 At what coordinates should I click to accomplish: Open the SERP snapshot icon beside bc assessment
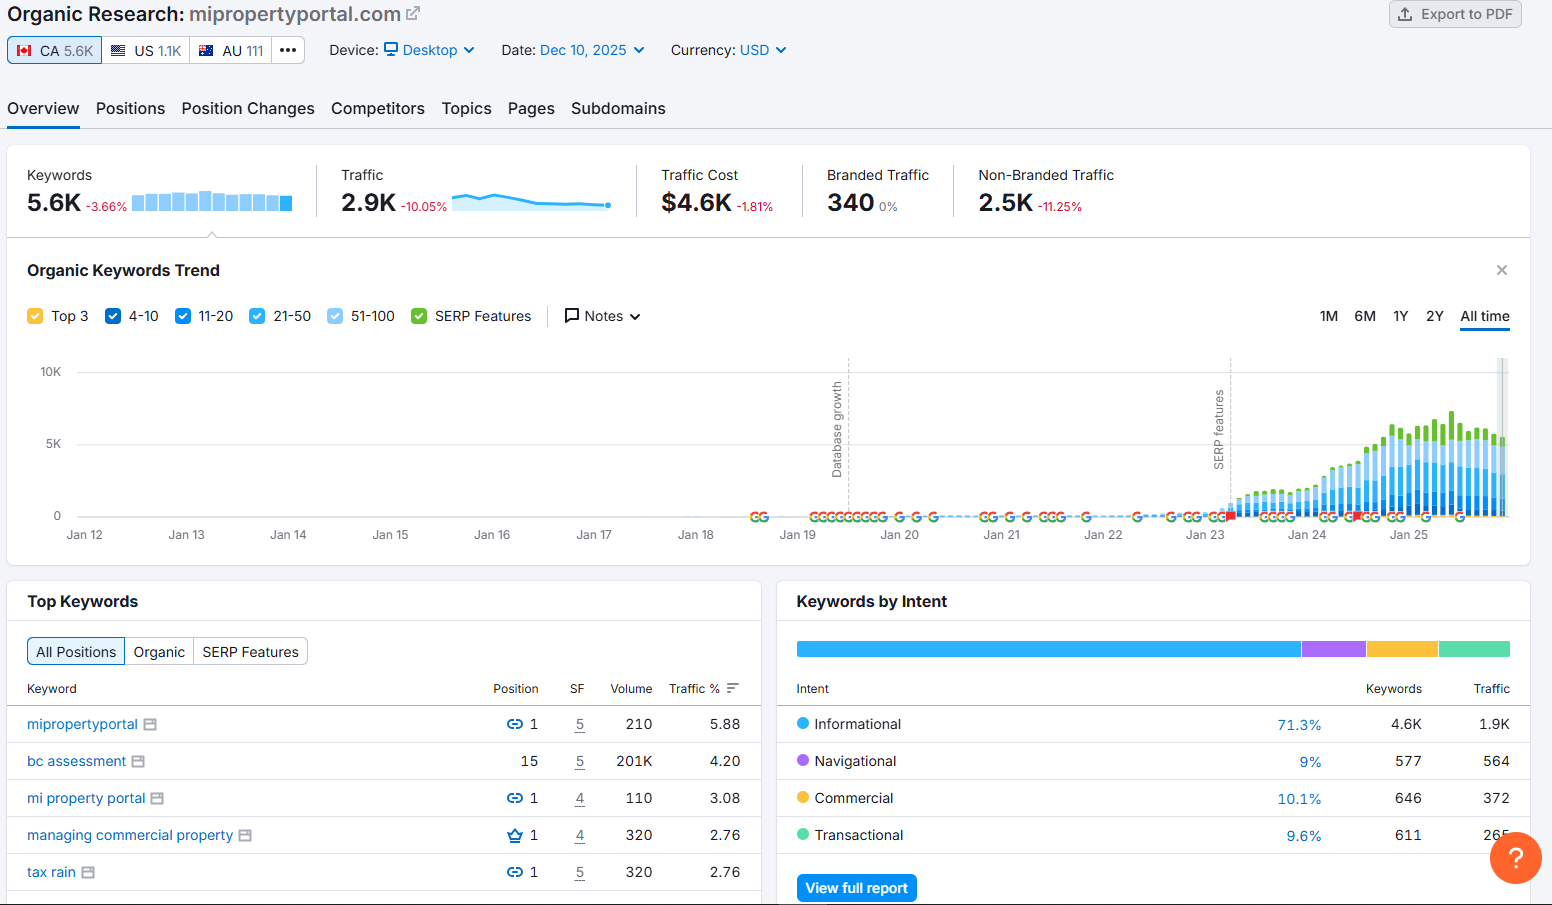pyautogui.click(x=137, y=761)
